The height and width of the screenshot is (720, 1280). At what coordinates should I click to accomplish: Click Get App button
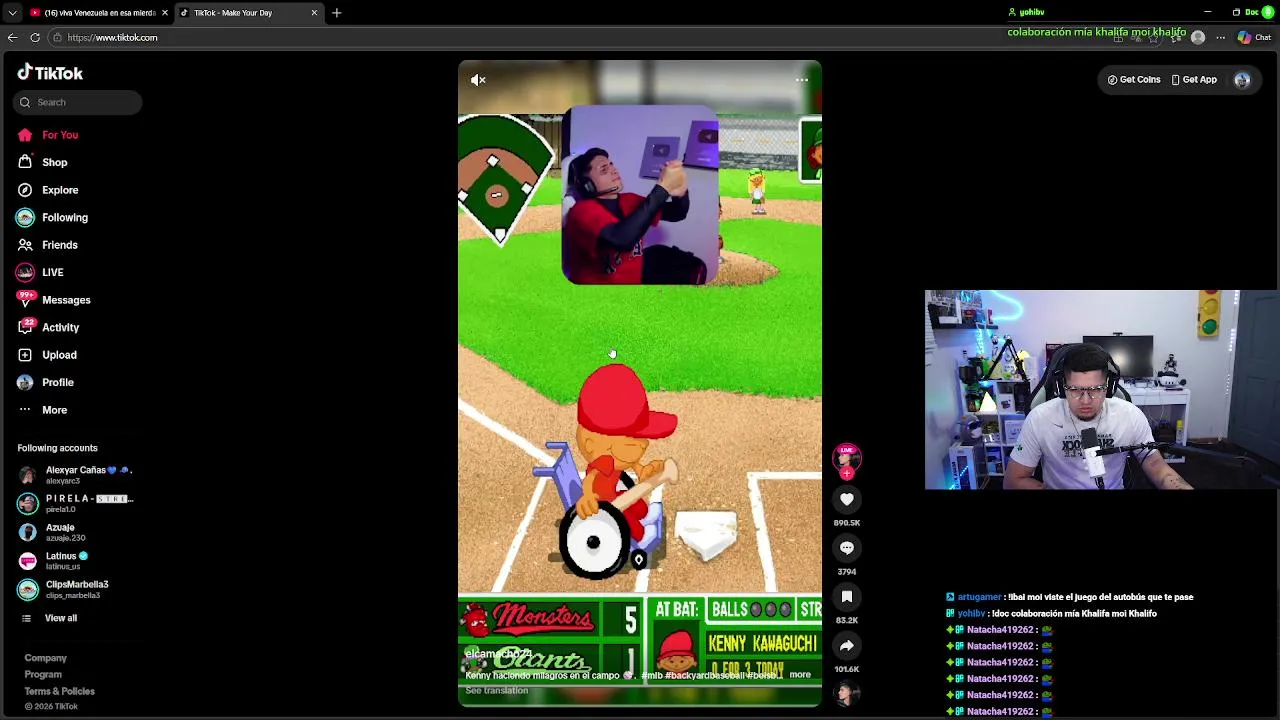1194,80
